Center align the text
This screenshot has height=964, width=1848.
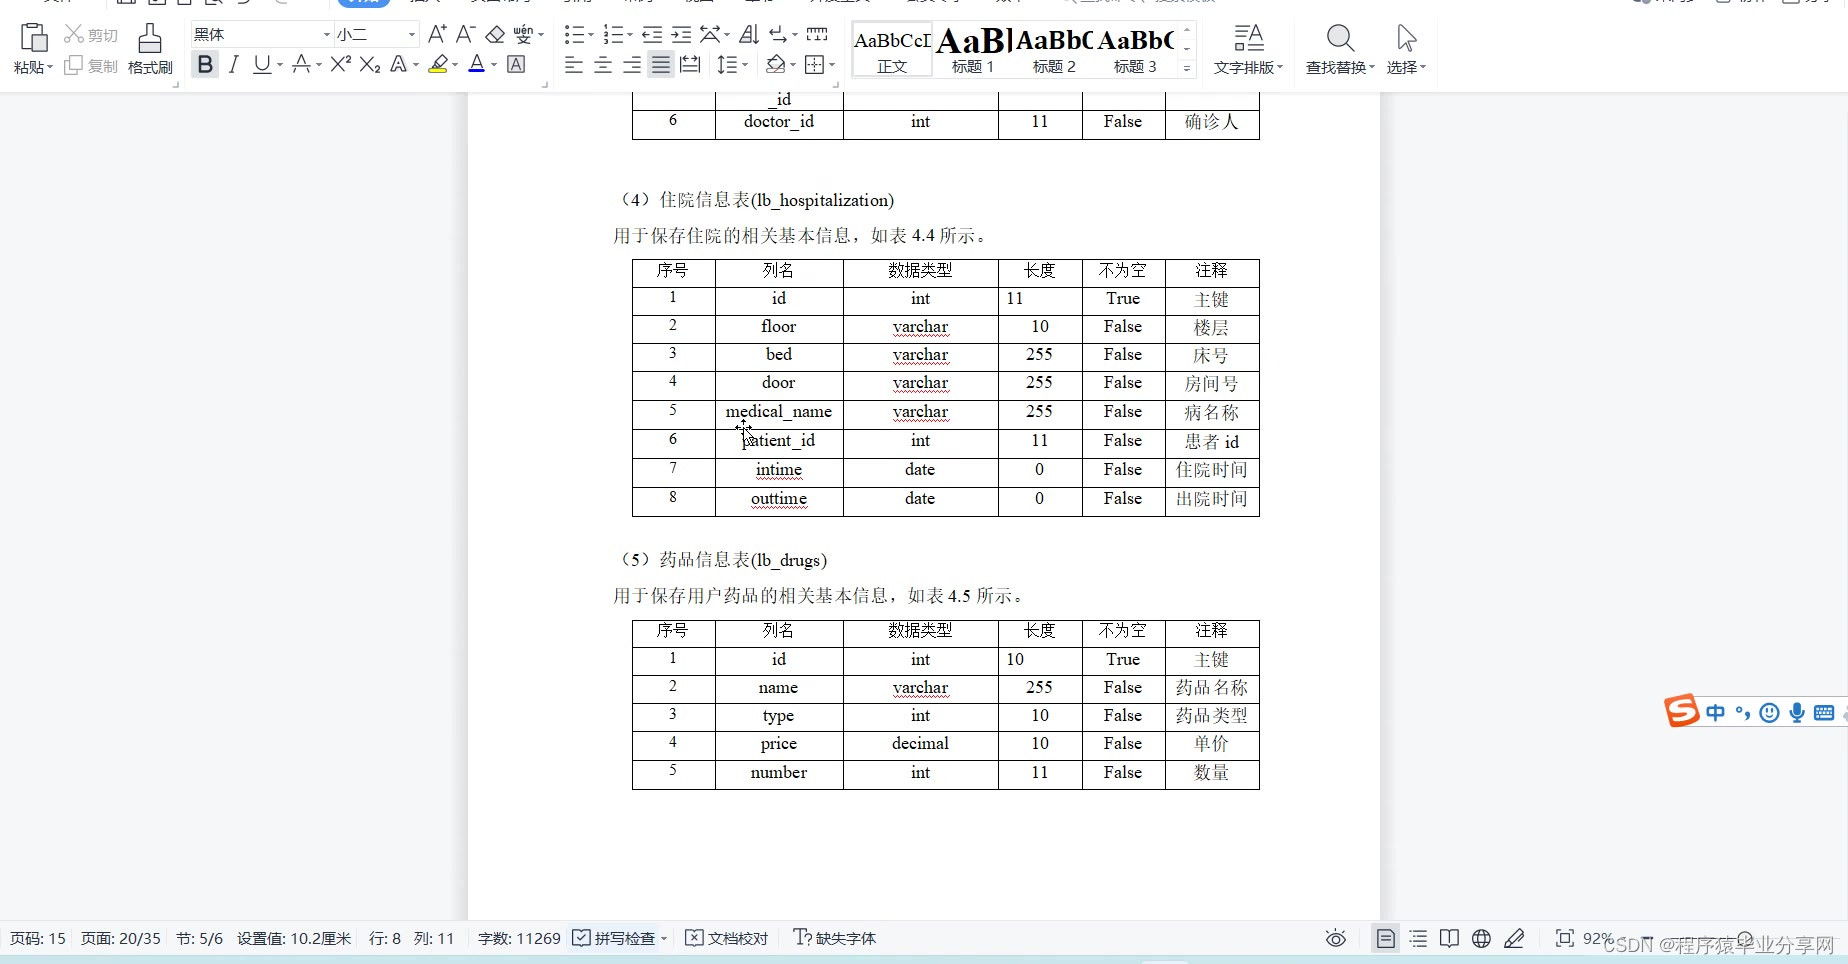click(603, 65)
